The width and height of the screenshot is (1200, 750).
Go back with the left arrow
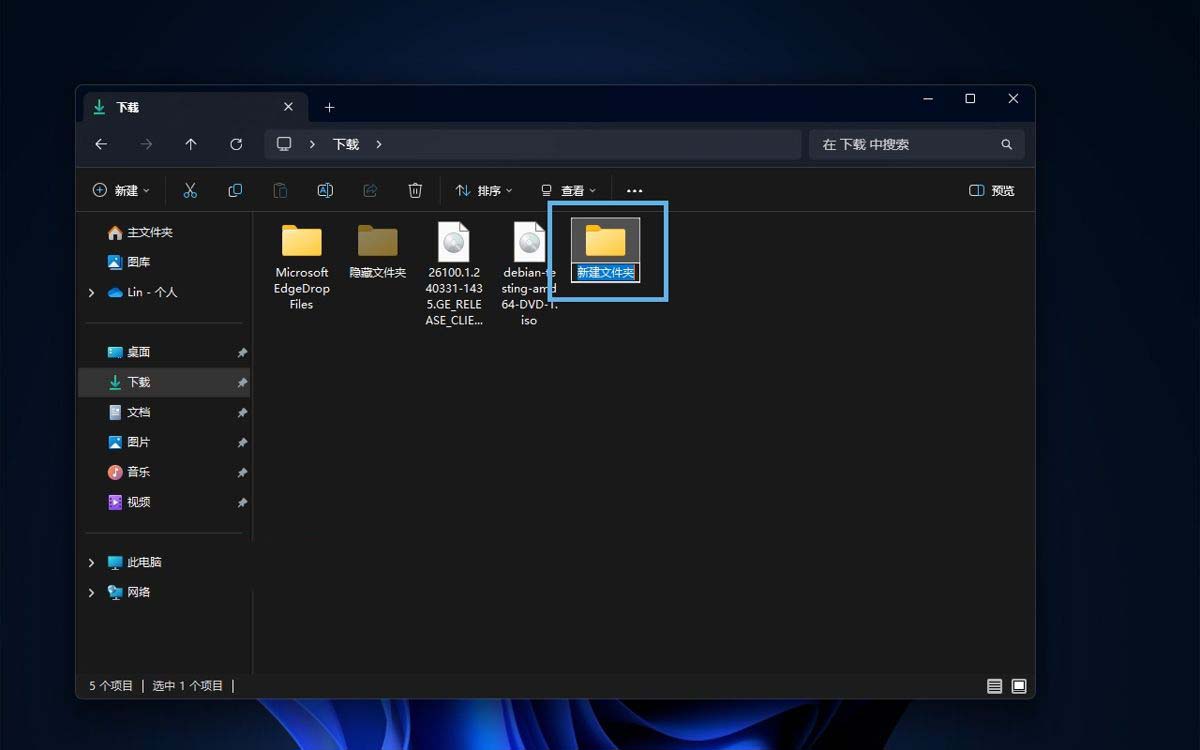pos(101,144)
